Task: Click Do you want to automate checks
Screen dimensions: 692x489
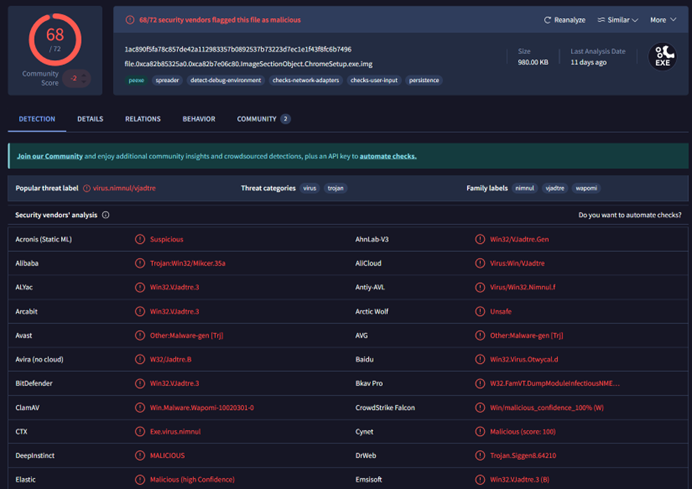Action: (x=630, y=215)
